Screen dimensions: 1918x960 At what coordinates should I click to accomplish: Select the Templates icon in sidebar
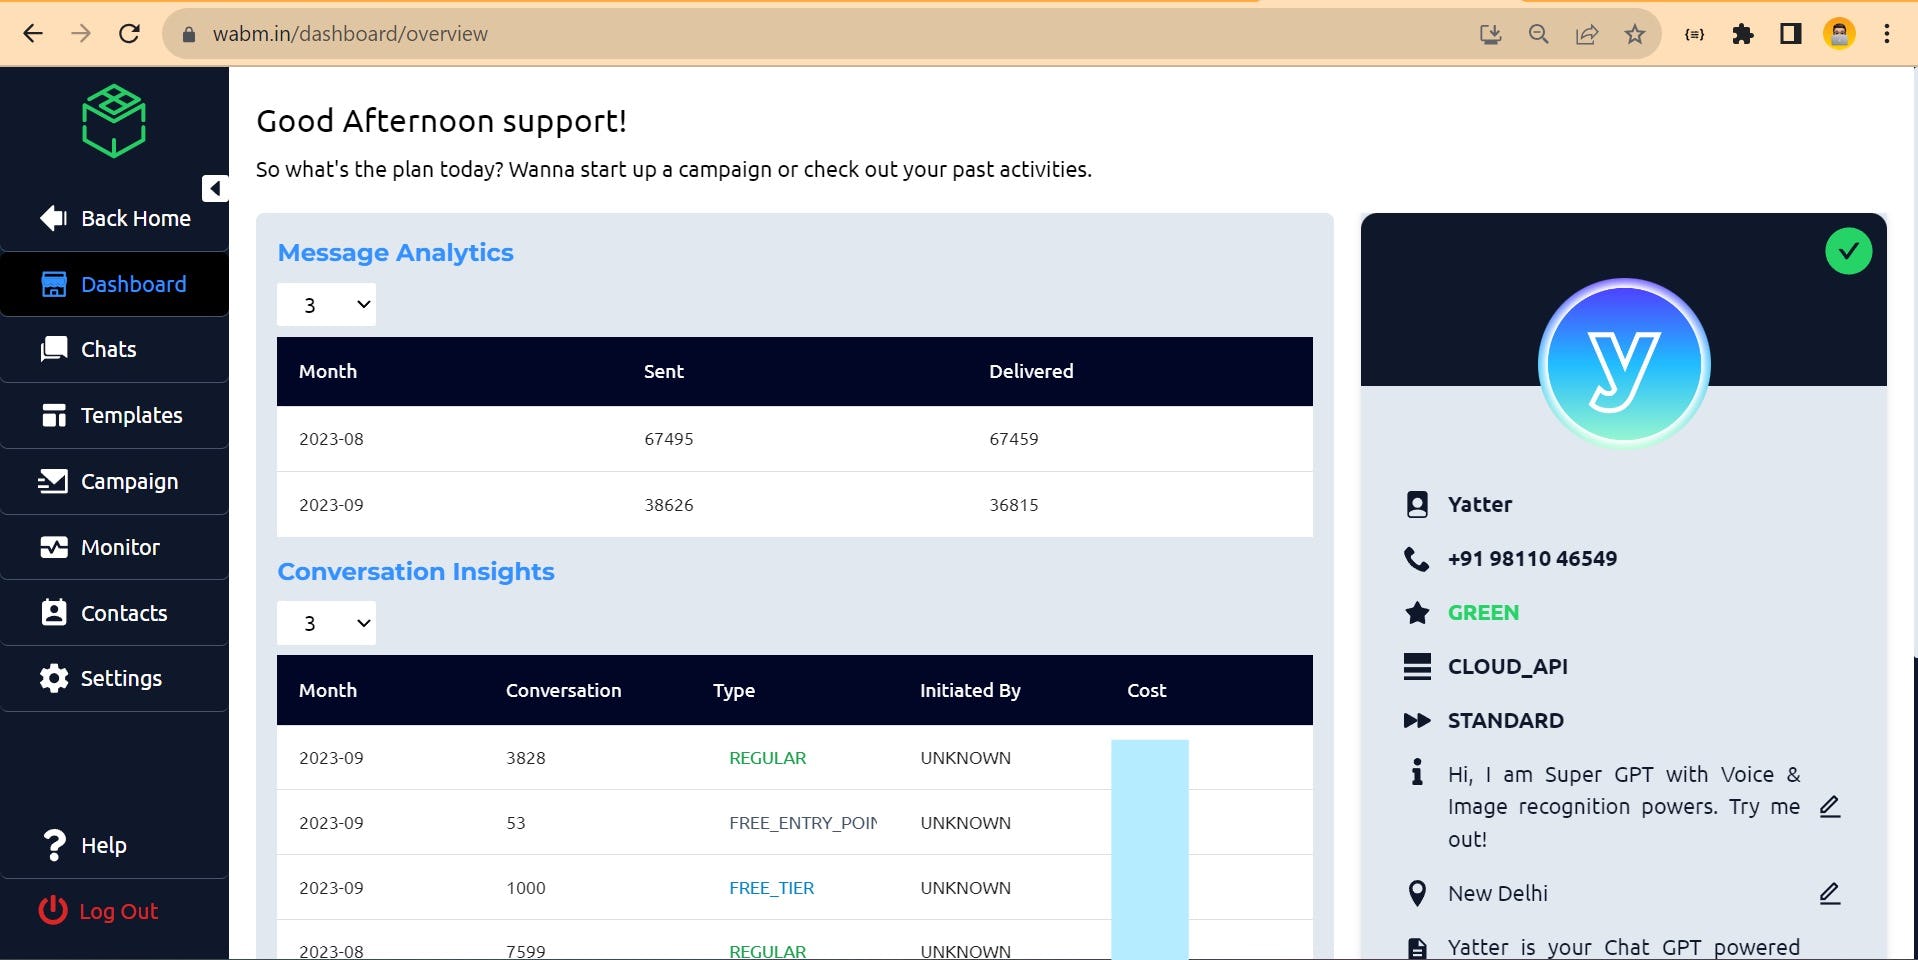point(54,415)
